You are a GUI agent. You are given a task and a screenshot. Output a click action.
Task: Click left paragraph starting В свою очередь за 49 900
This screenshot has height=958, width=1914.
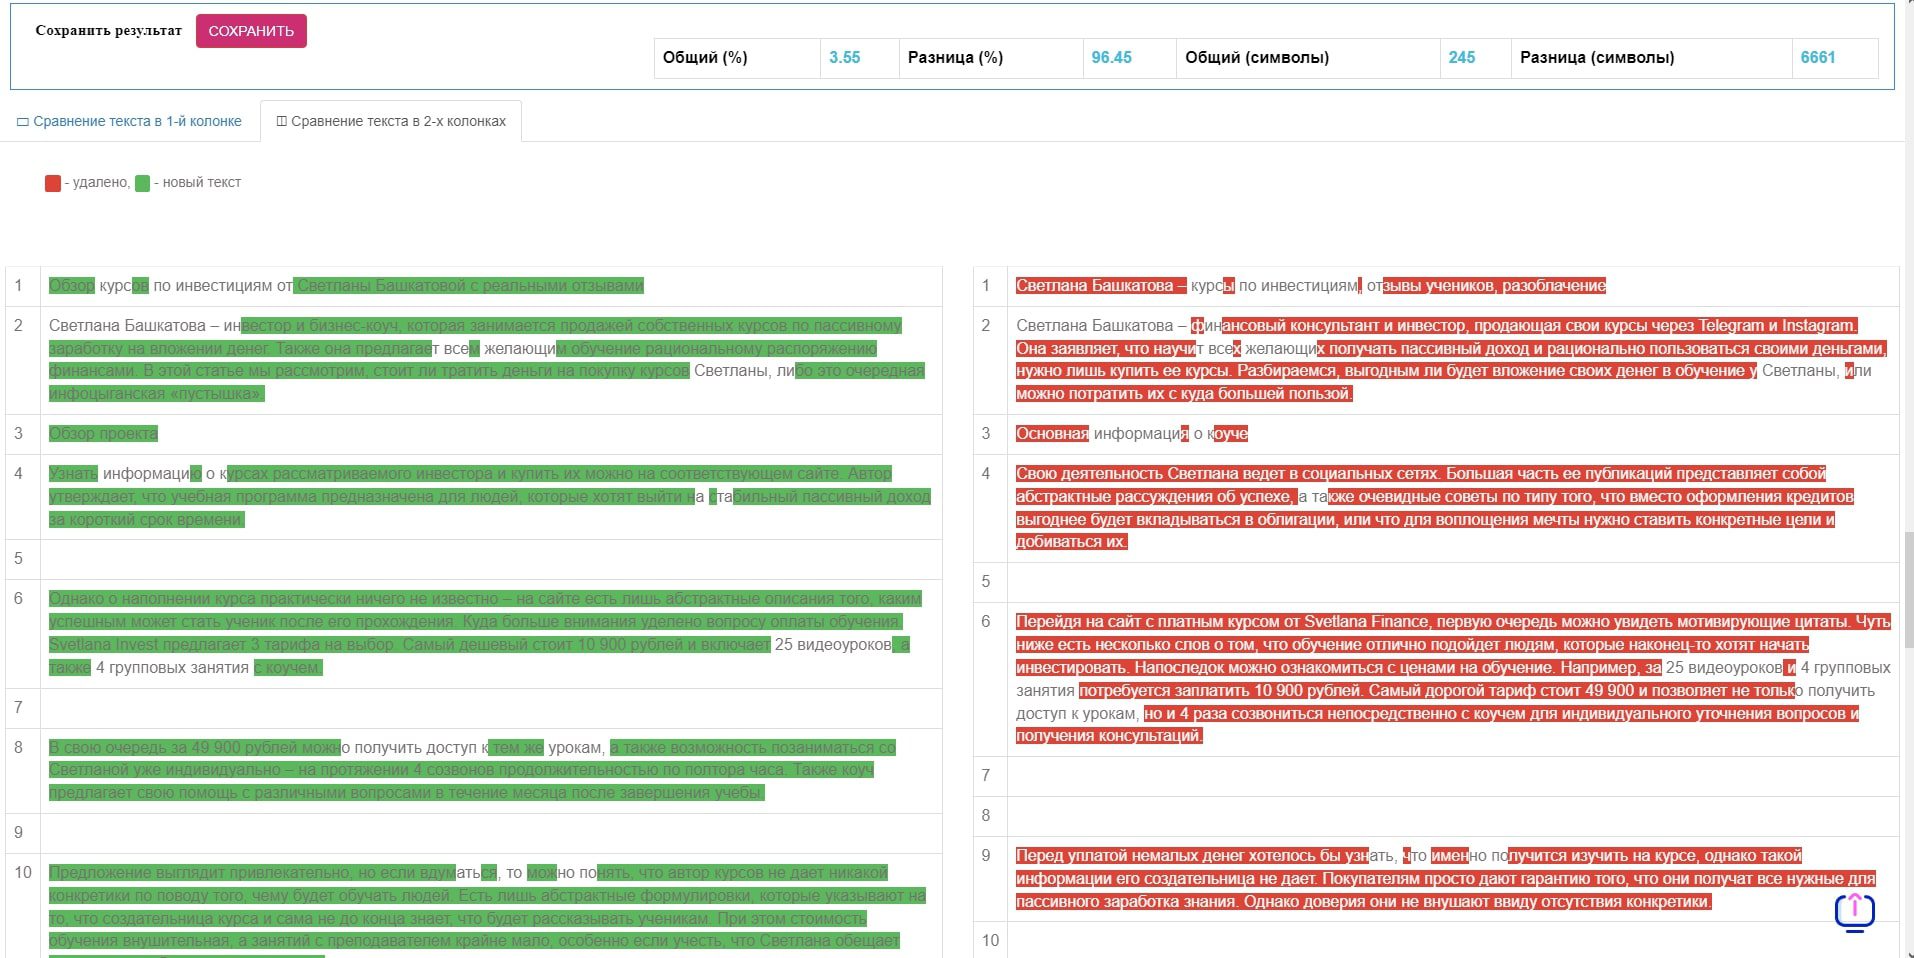(473, 770)
